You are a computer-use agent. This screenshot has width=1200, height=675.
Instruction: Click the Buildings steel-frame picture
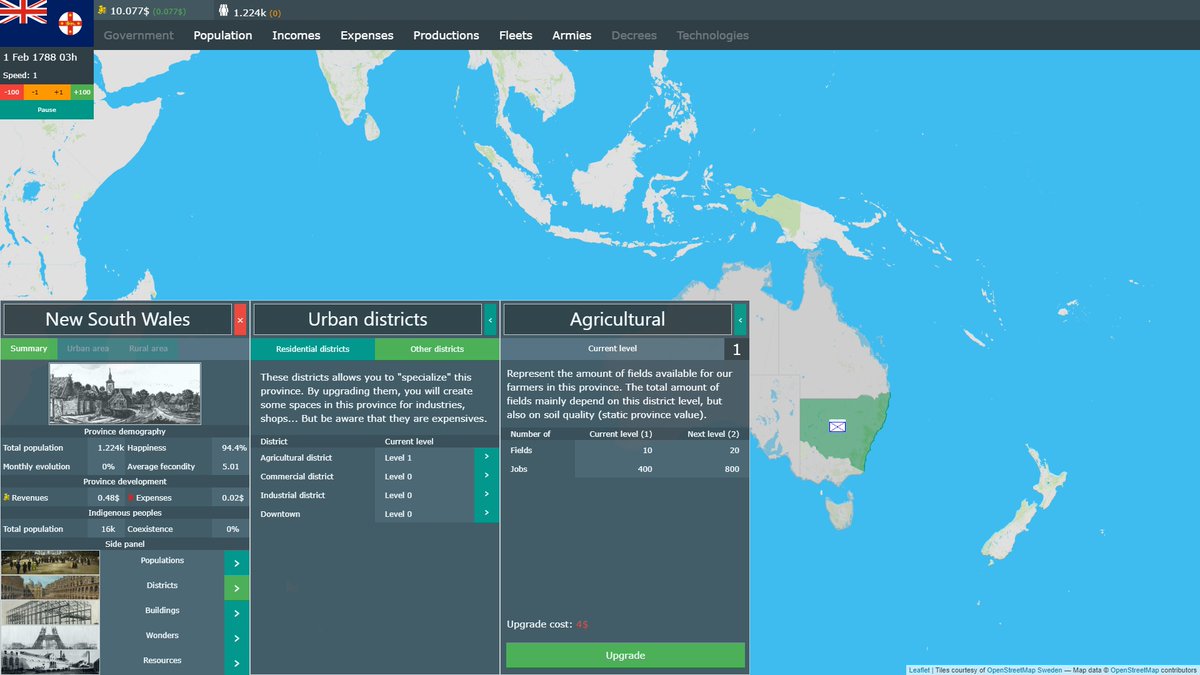(x=50, y=612)
